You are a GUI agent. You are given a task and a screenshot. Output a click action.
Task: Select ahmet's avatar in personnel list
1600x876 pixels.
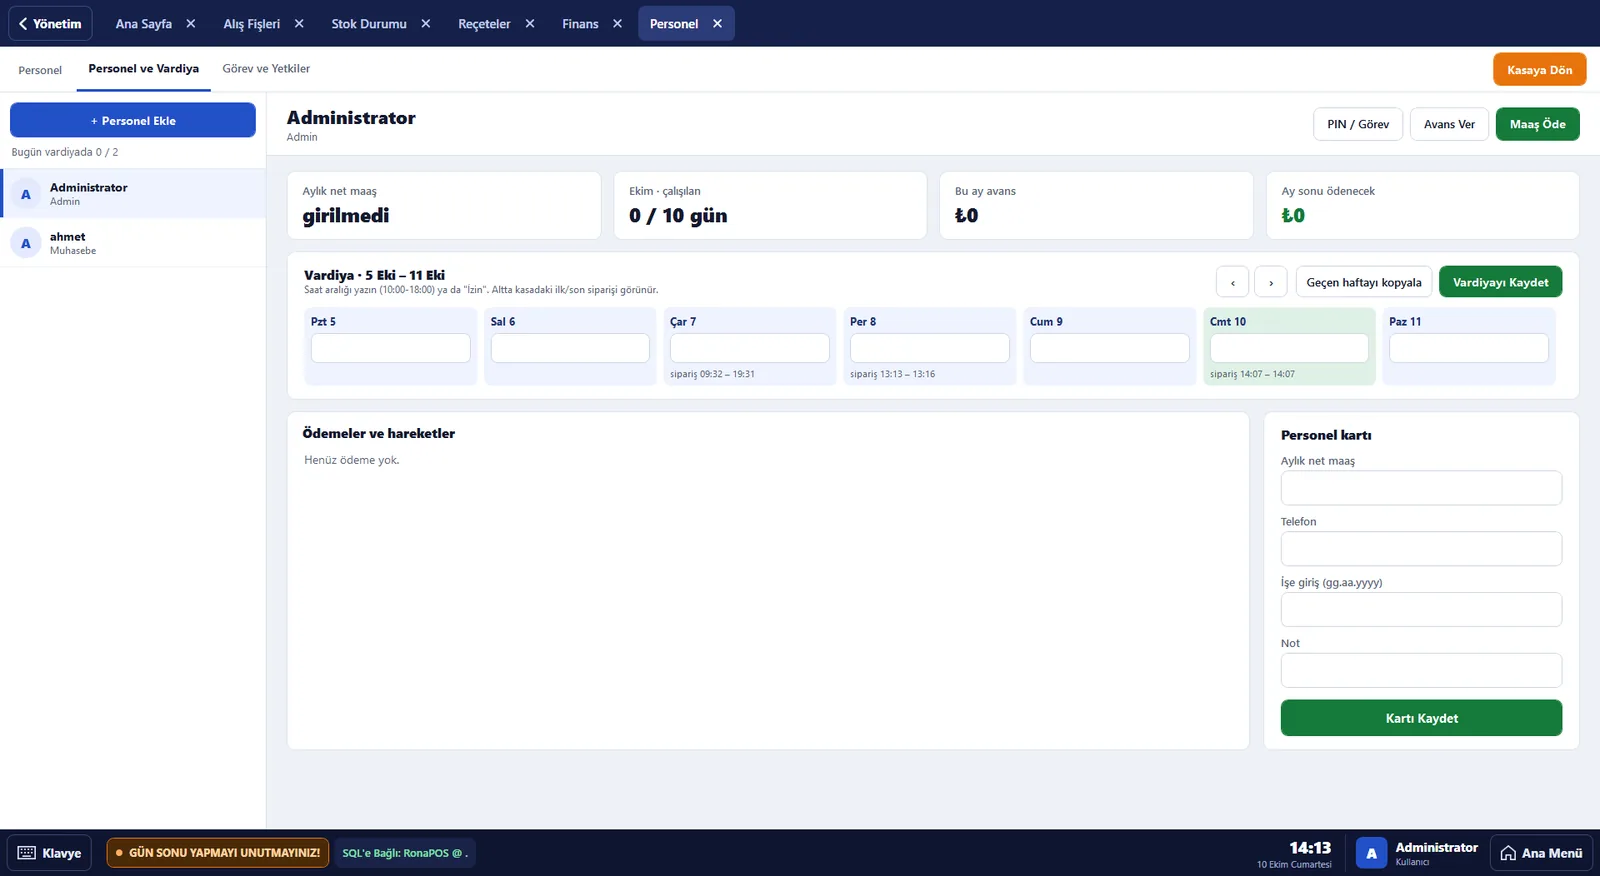point(26,243)
